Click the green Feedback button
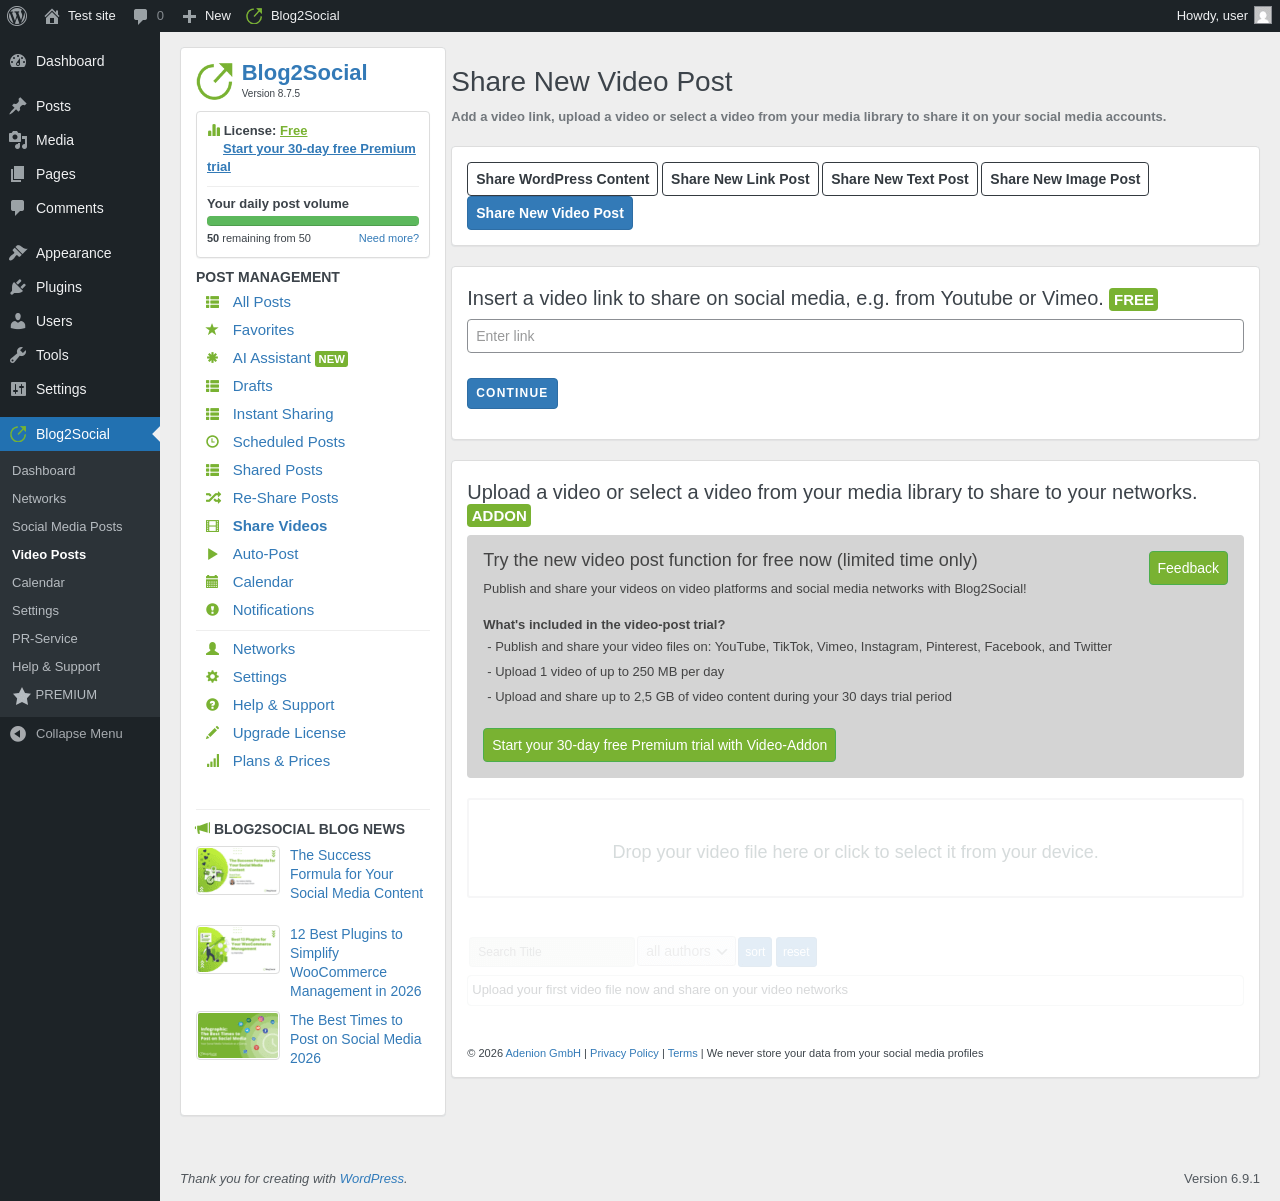The height and width of the screenshot is (1201, 1280). point(1188,568)
